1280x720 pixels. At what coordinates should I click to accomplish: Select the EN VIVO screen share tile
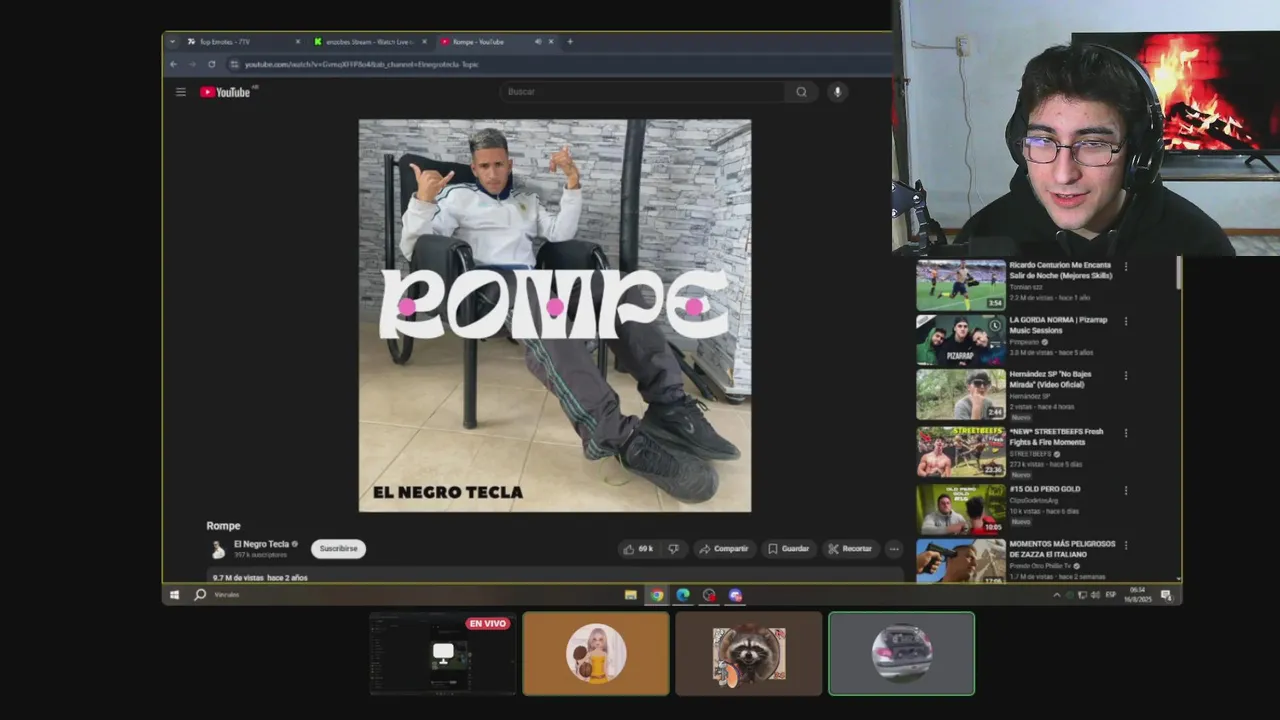click(443, 654)
